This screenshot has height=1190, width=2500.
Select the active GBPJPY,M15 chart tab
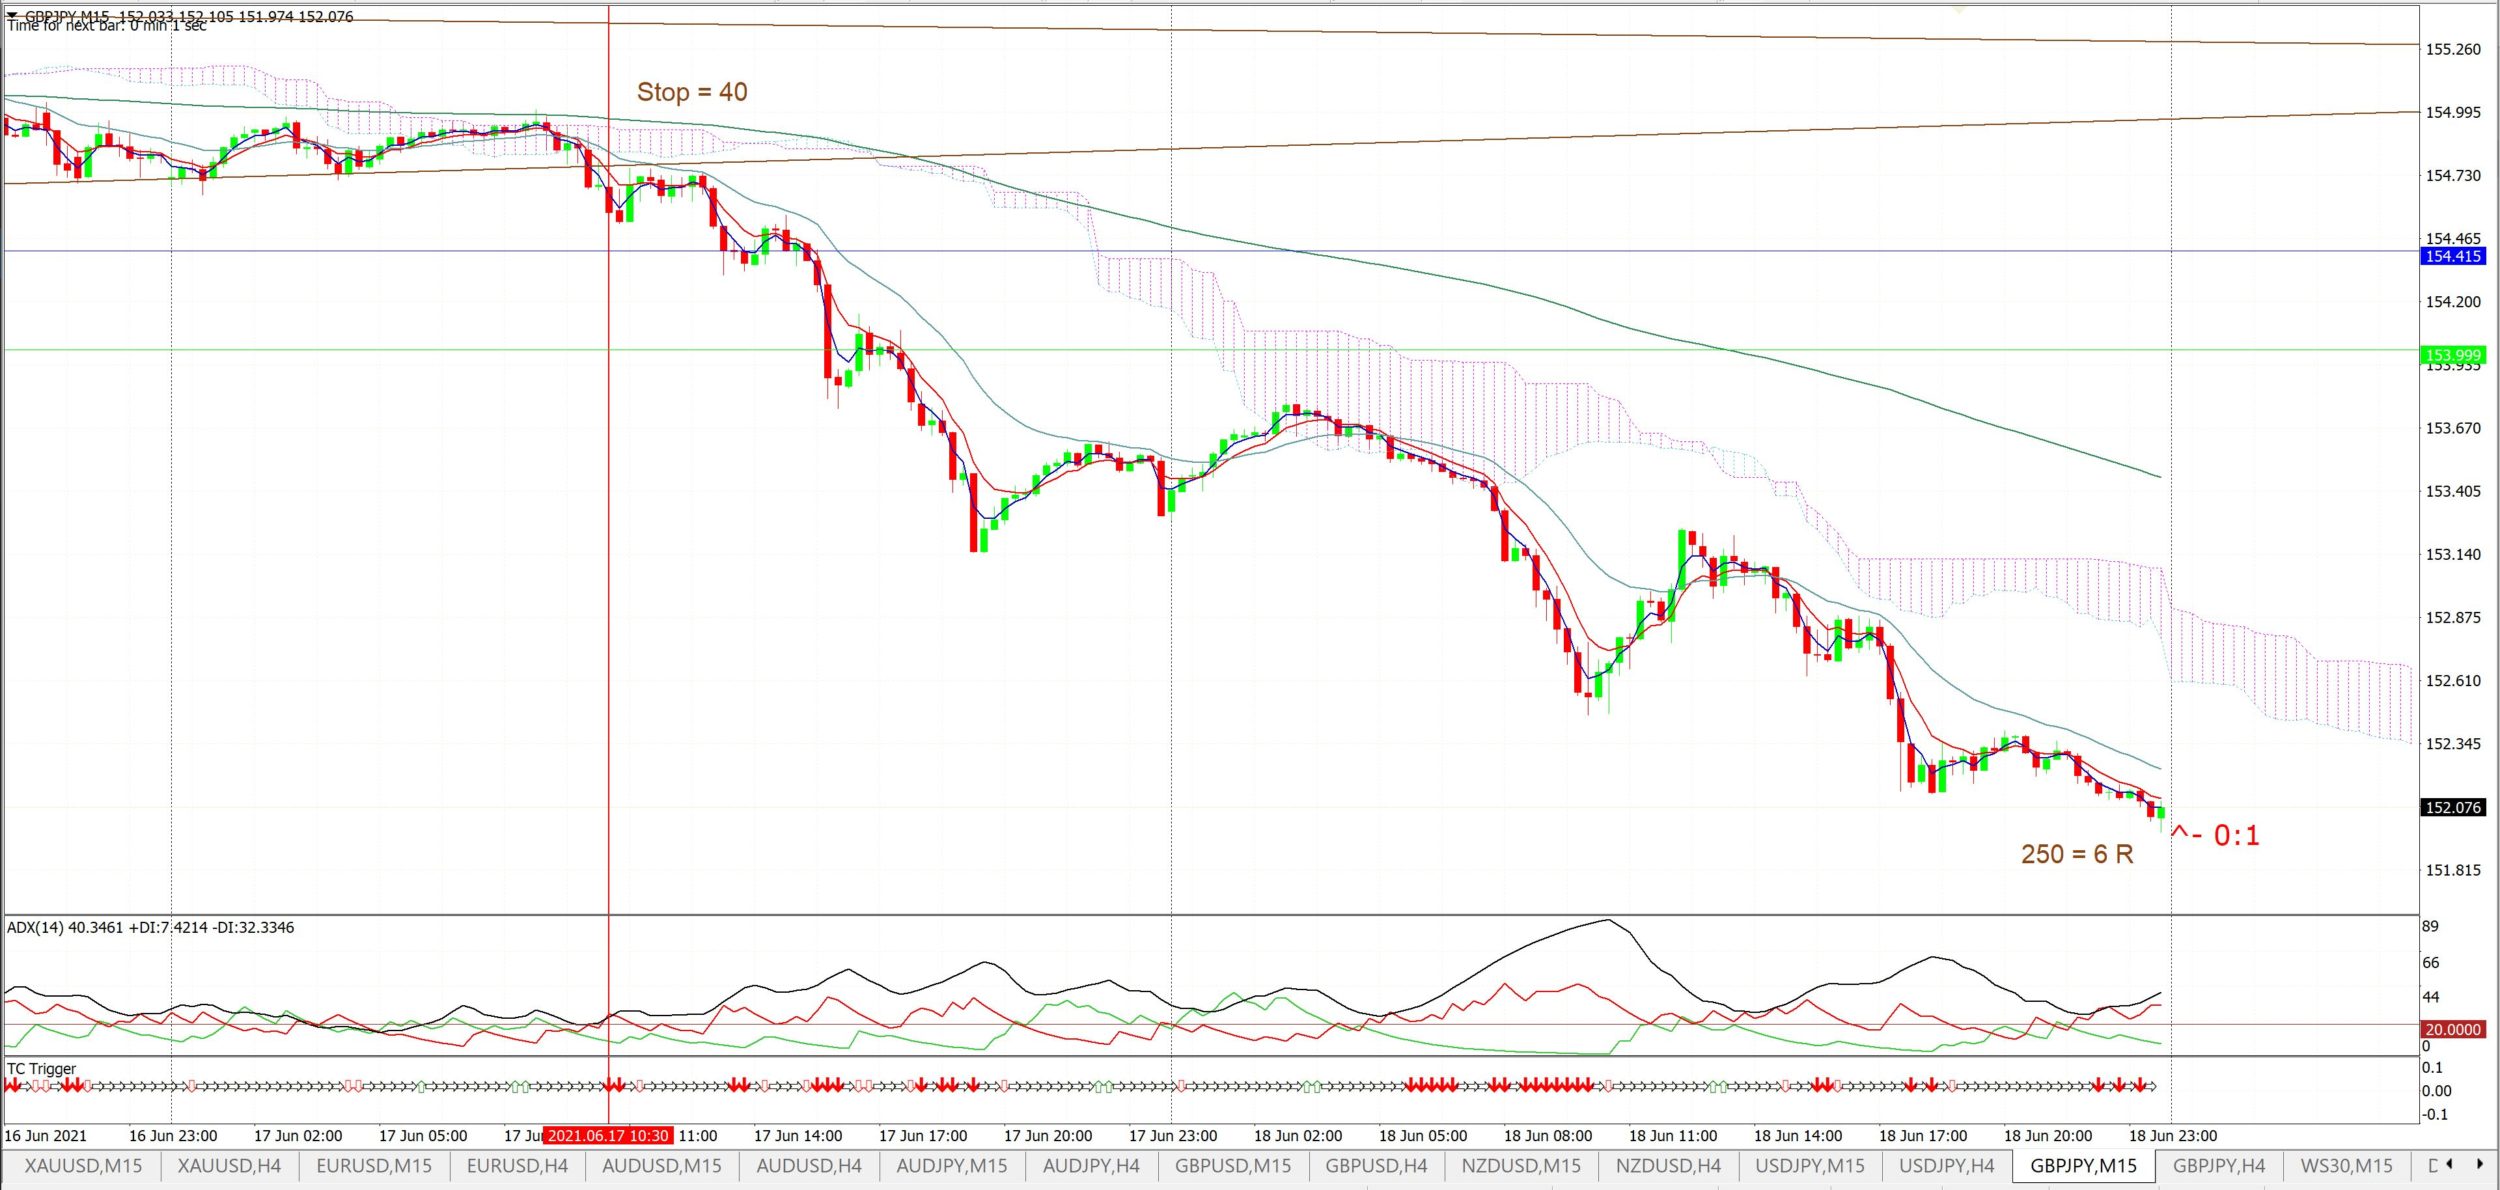click(2083, 1166)
